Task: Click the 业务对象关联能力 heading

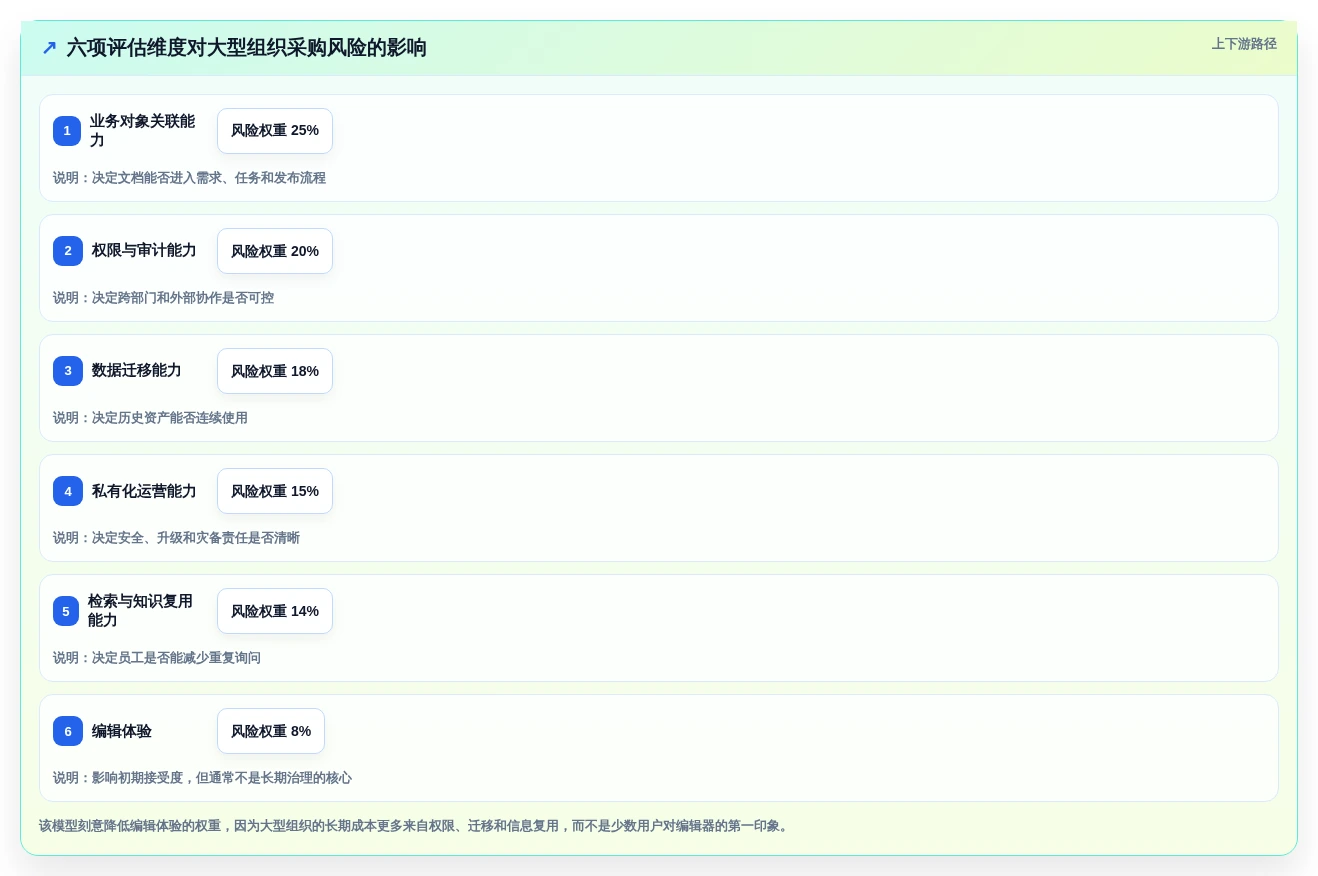Action: click(x=143, y=131)
